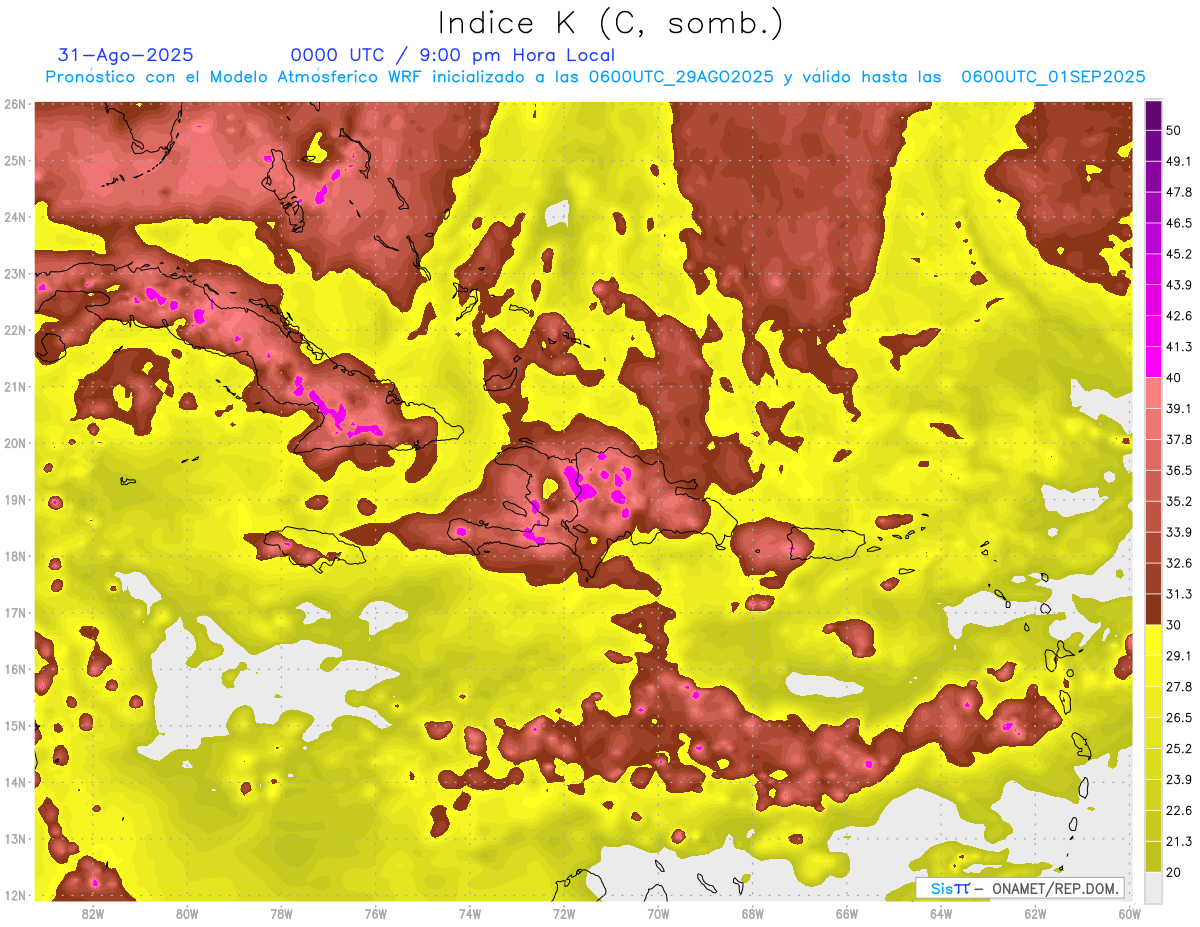Click the colorbar label "42.6"
The width and height of the screenshot is (1200, 927).
(1179, 316)
